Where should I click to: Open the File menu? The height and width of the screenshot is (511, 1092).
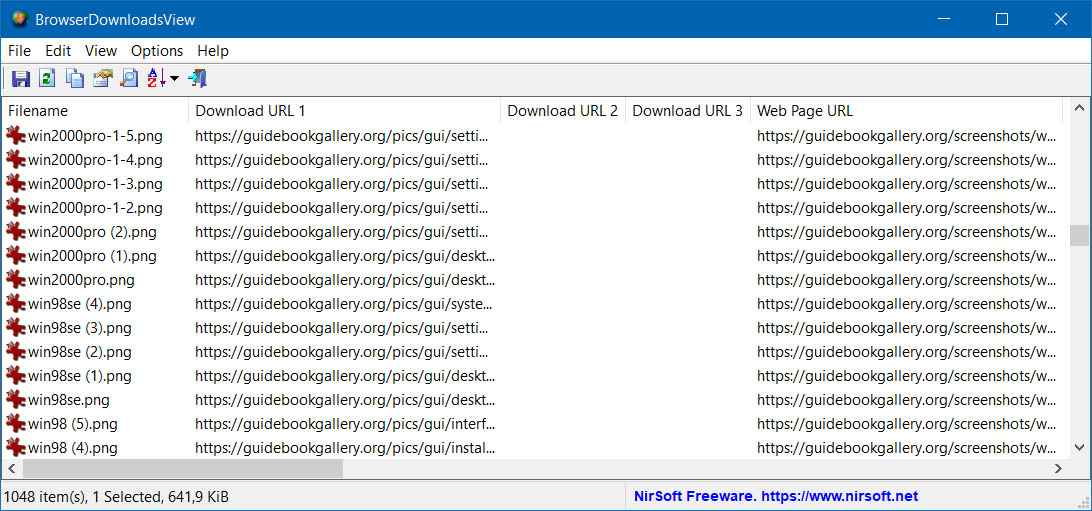pos(20,51)
